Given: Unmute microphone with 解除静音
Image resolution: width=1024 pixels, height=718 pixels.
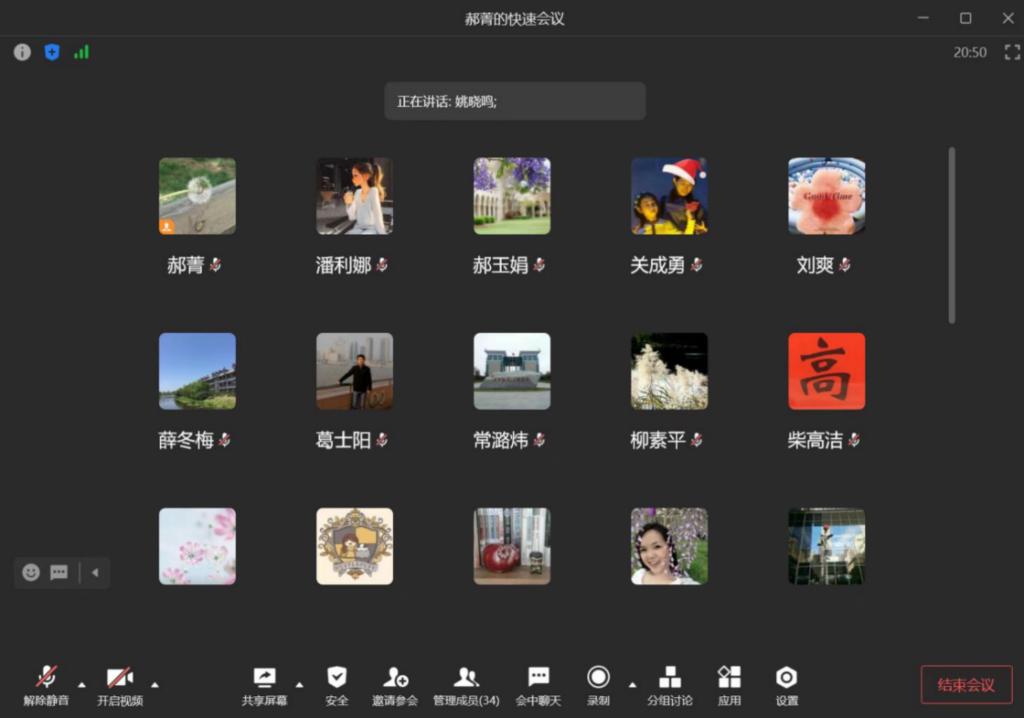Looking at the screenshot, I should [46, 685].
